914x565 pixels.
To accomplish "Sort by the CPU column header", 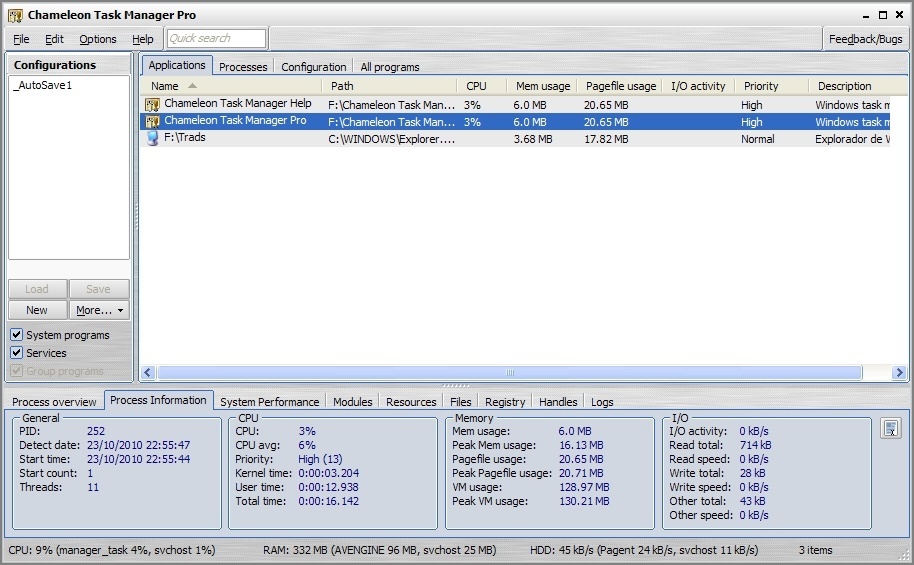I will [x=481, y=86].
